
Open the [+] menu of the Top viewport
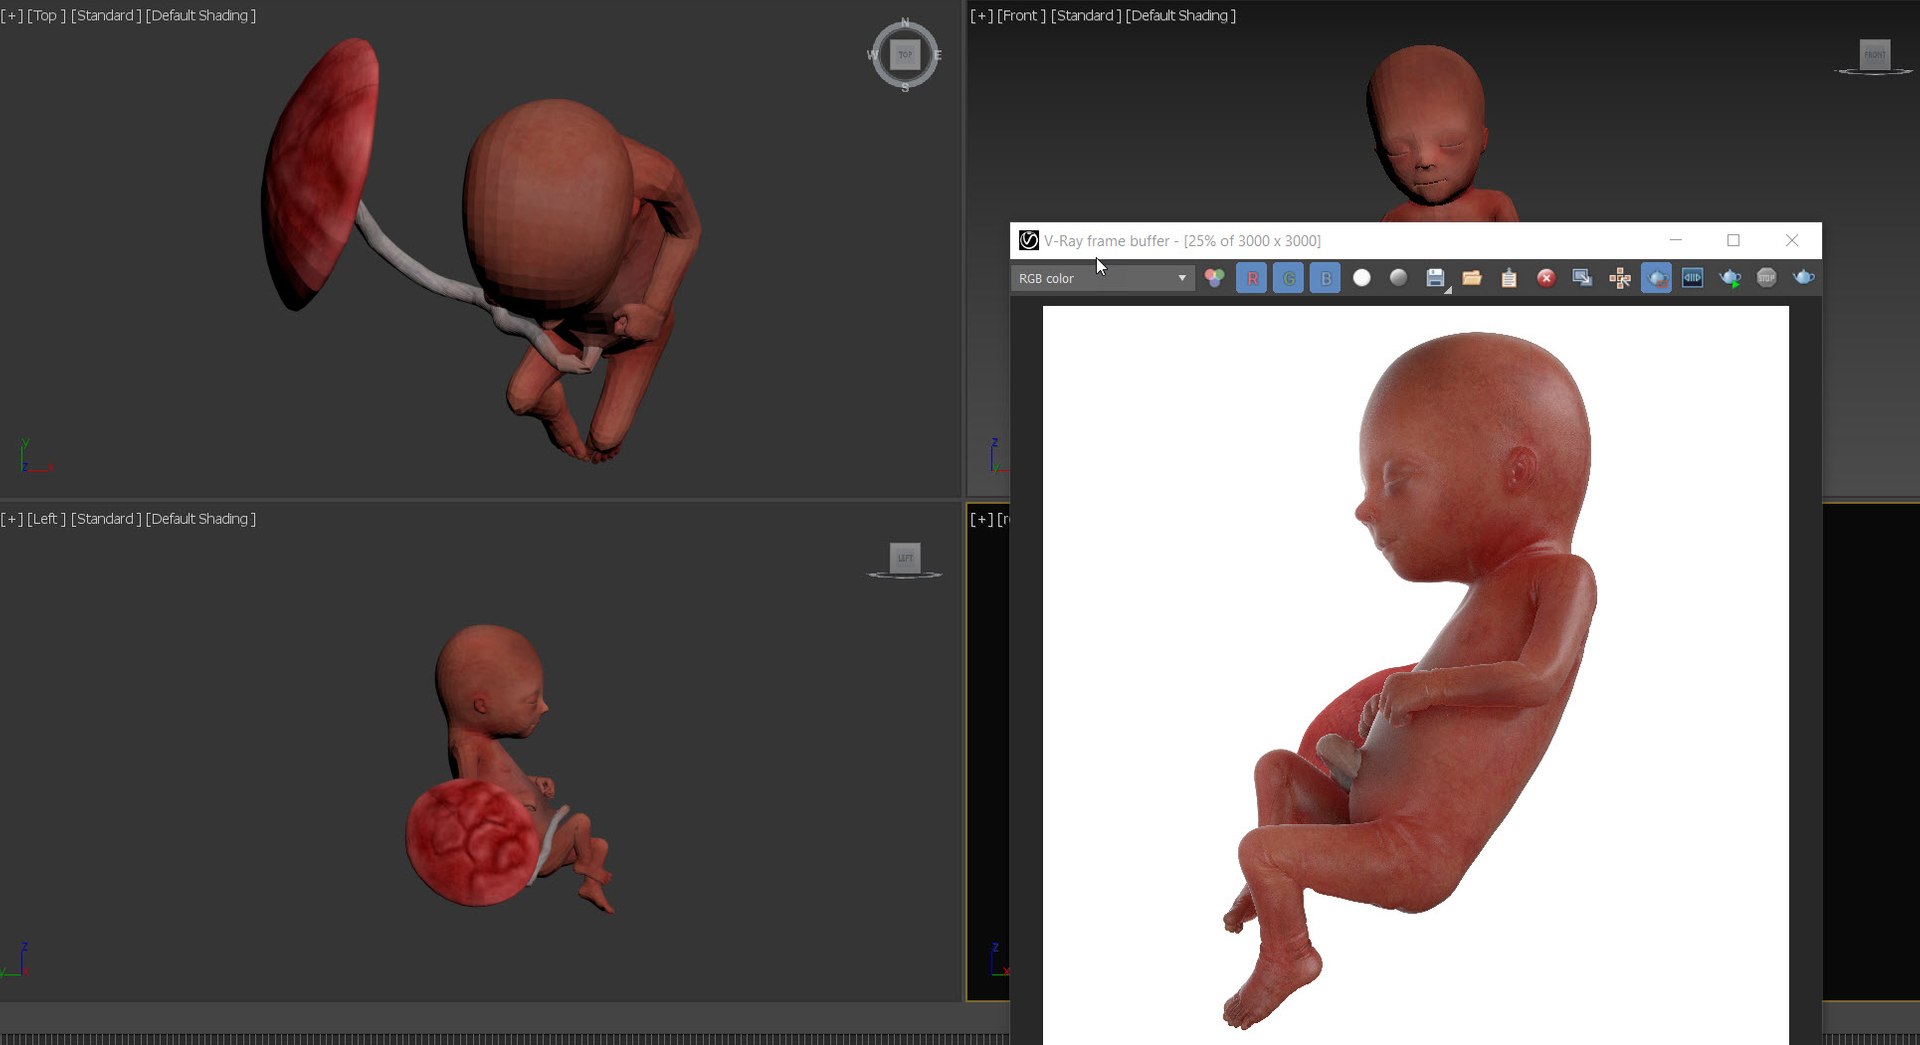(x=12, y=16)
